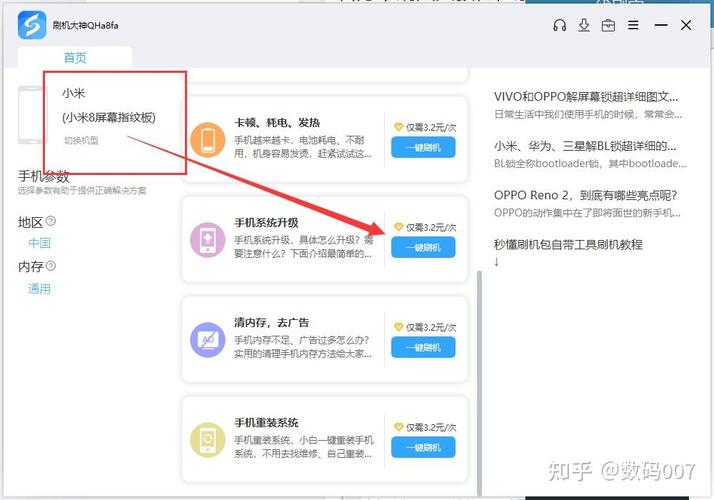Click the help icon beside 地区

[x=51, y=221]
